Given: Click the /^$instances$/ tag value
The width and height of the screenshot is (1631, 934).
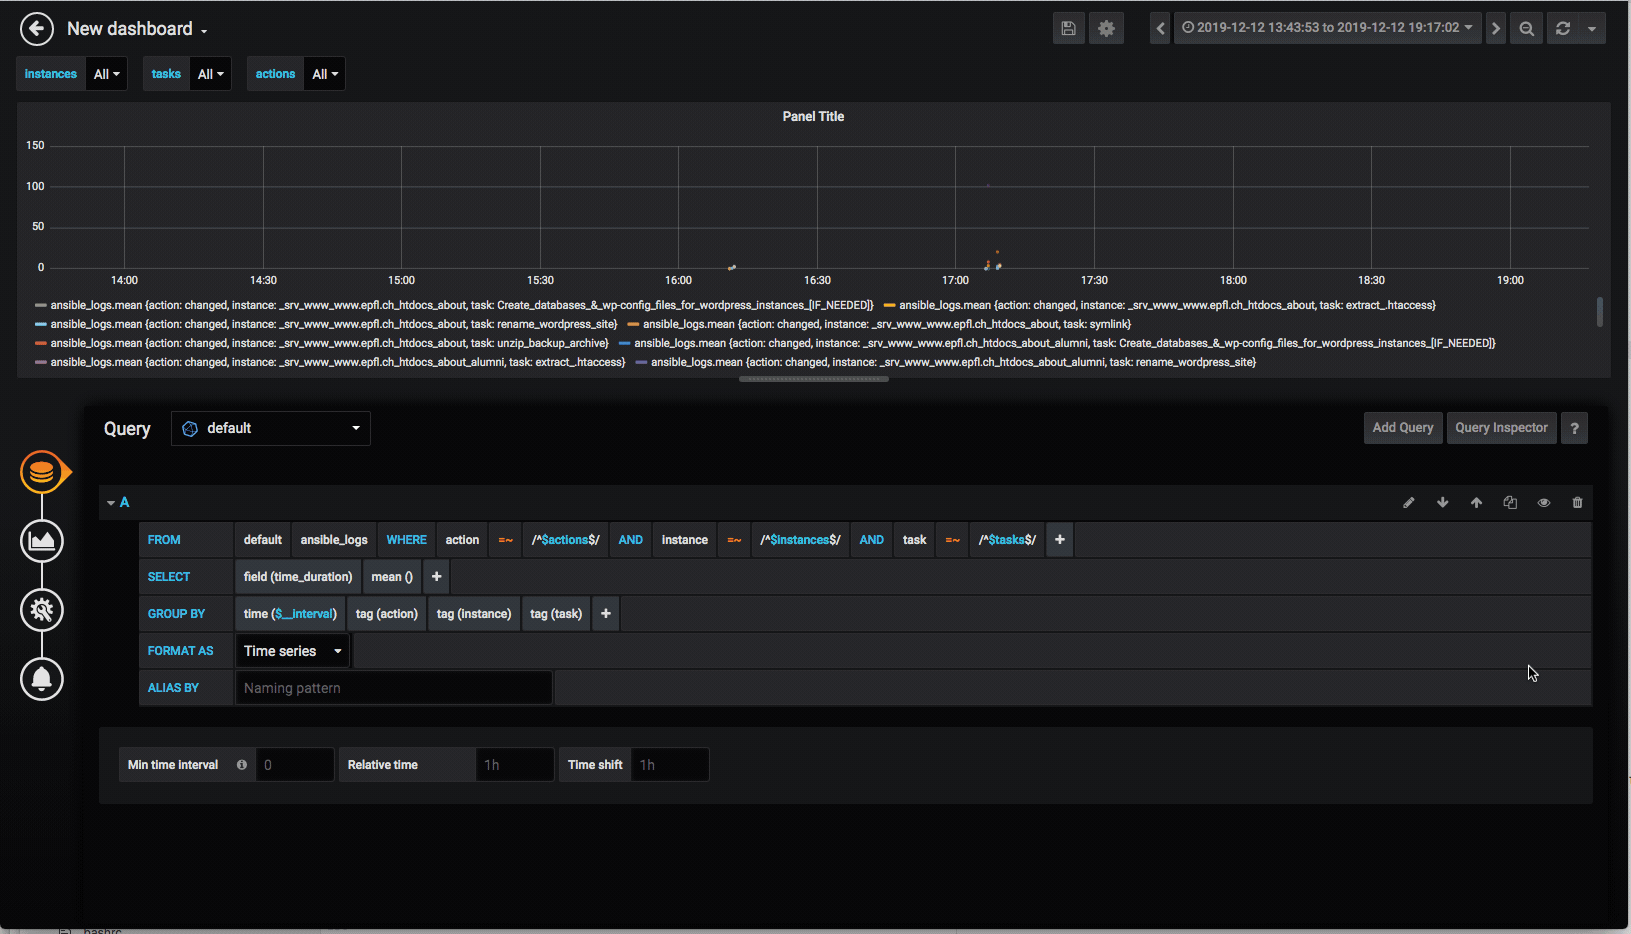Looking at the screenshot, I should pyautogui.click(x=800, y=540).
